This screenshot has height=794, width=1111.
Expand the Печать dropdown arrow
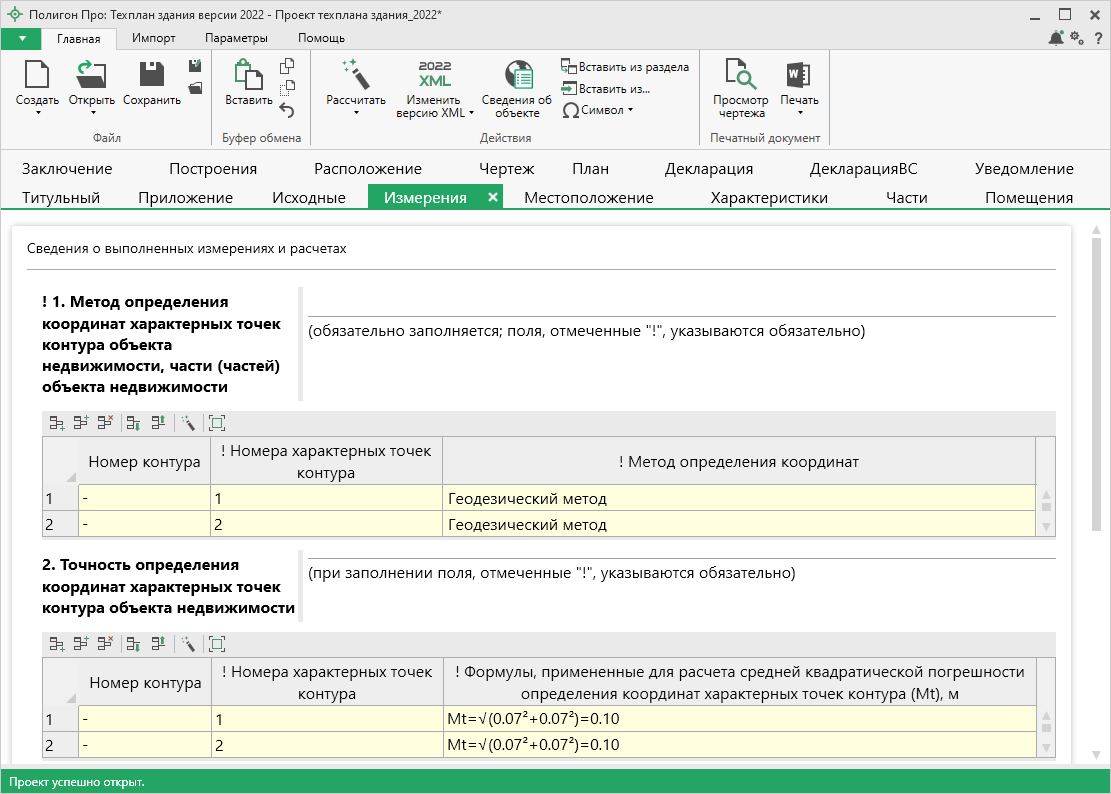[x=799, y=112]
